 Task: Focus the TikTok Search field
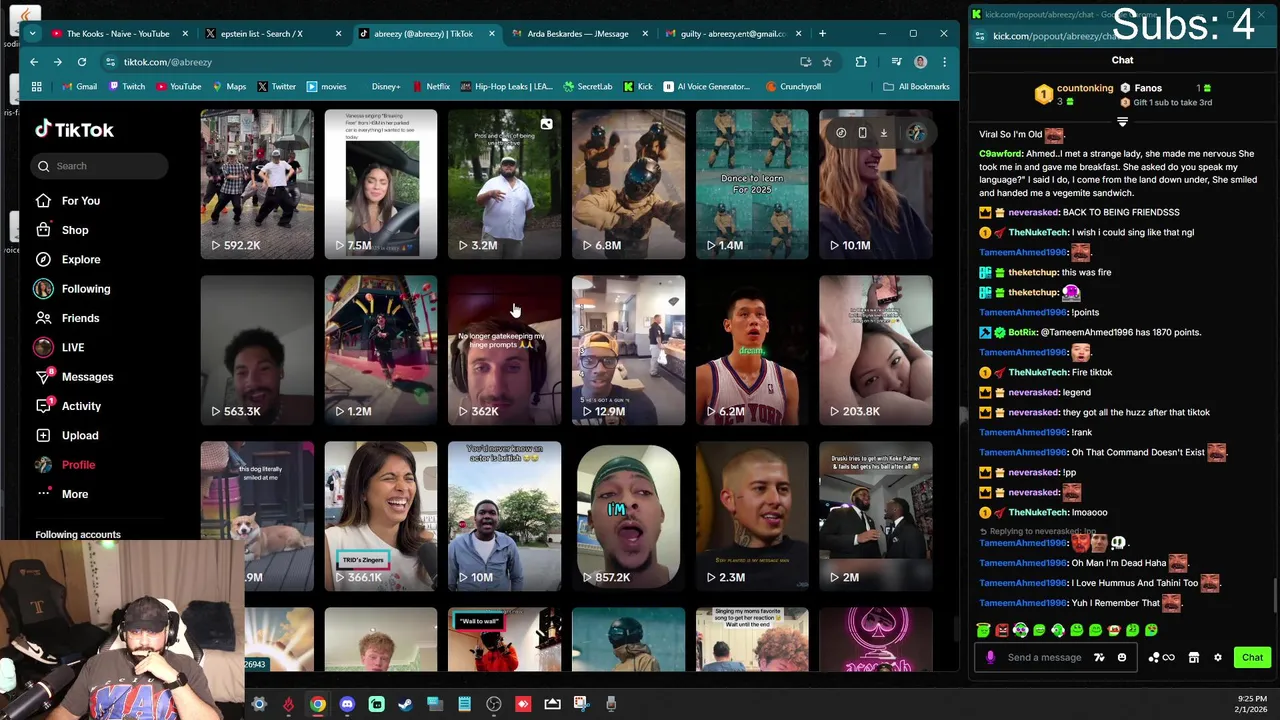(x=100, y=166)
